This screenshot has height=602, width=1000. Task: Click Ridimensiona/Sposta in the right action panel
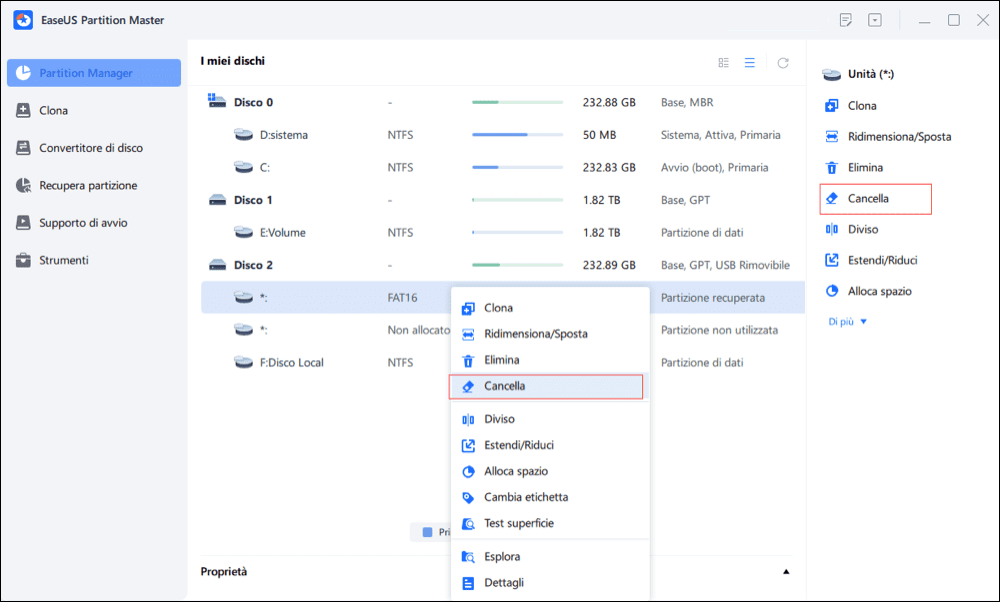(x=888, y=136)
